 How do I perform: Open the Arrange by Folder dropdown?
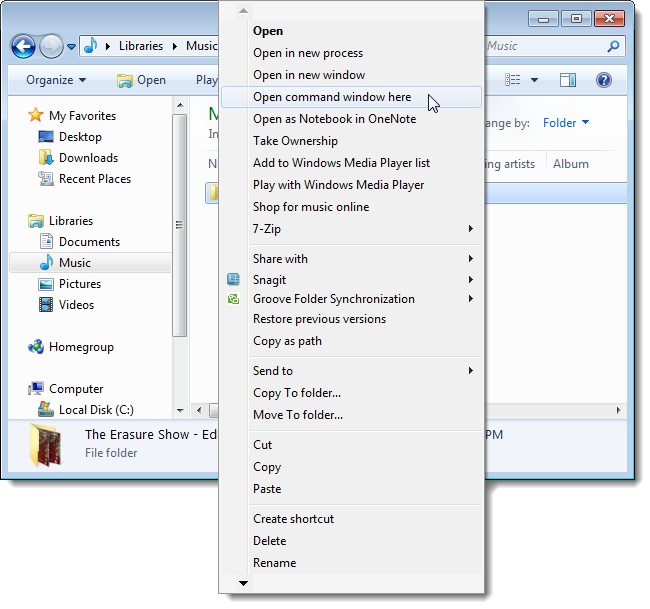(566, 123)
